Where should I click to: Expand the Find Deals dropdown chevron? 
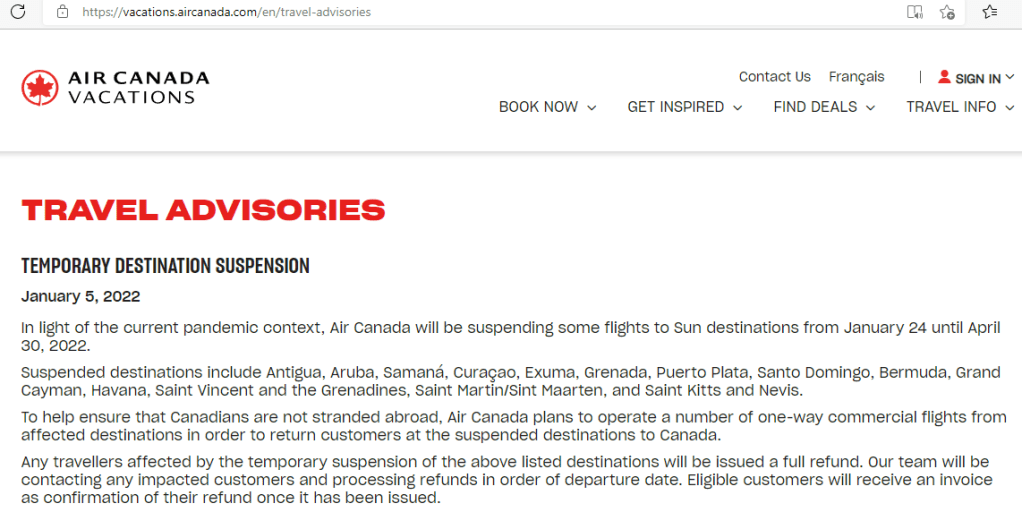(871, 108)
